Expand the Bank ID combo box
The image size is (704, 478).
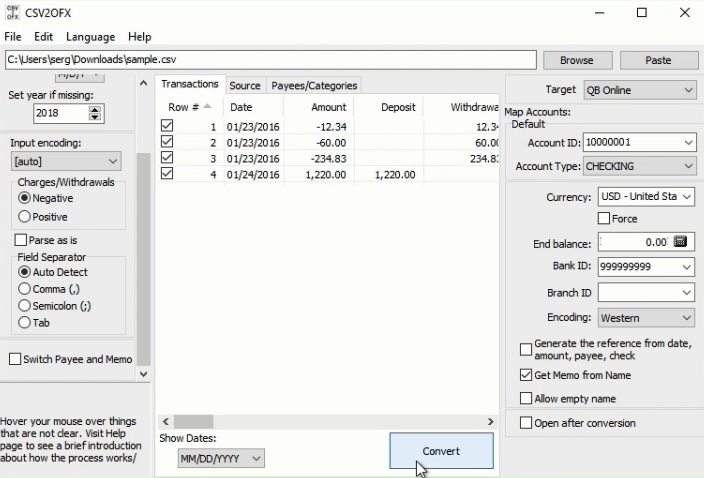686,267
